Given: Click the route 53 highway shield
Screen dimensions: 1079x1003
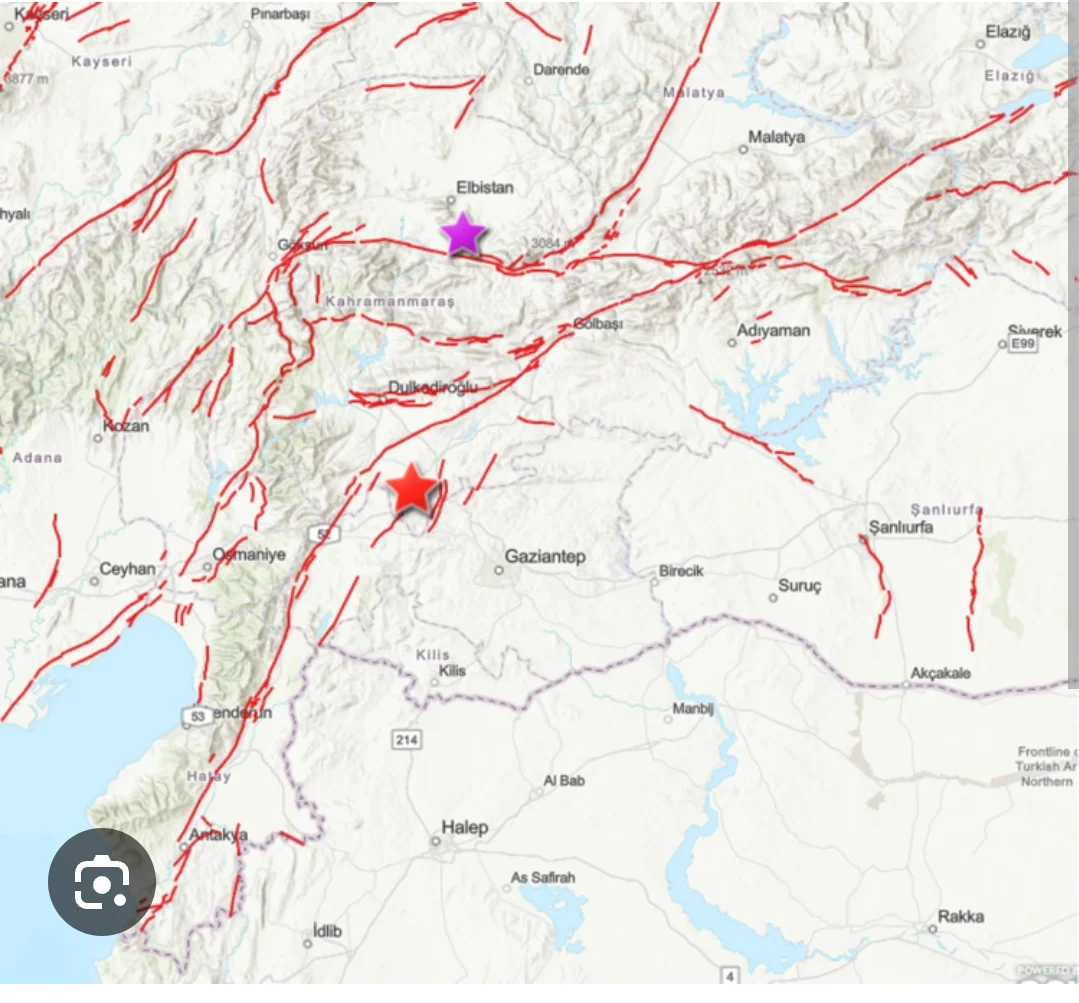Looking at the screenshot, I should point(197,716).
